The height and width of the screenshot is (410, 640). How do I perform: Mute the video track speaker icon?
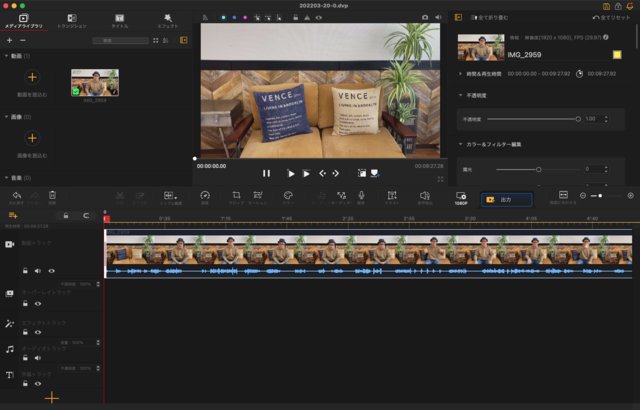tap(38, 271)
